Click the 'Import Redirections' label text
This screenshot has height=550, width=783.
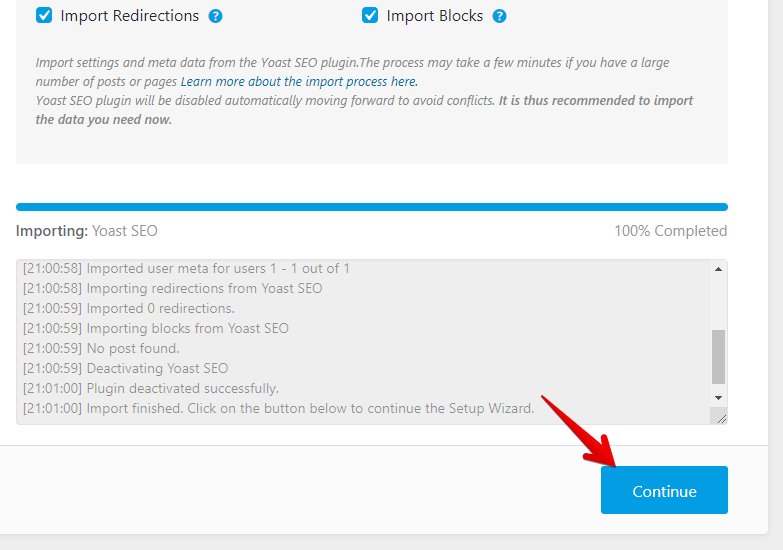[x=129, y=16]
